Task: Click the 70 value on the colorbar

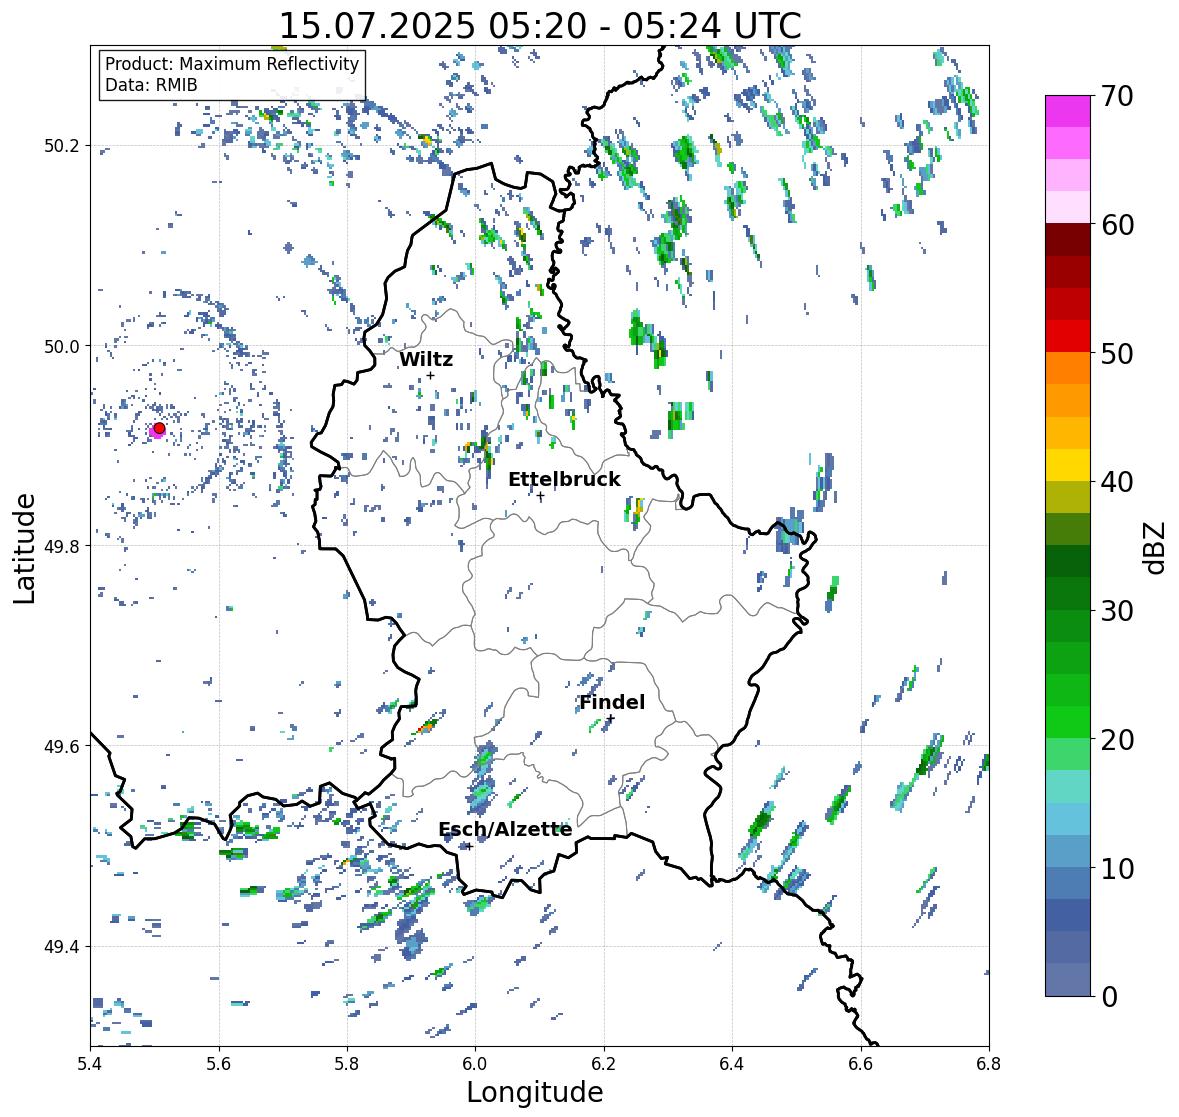Action: point(1117,95)
